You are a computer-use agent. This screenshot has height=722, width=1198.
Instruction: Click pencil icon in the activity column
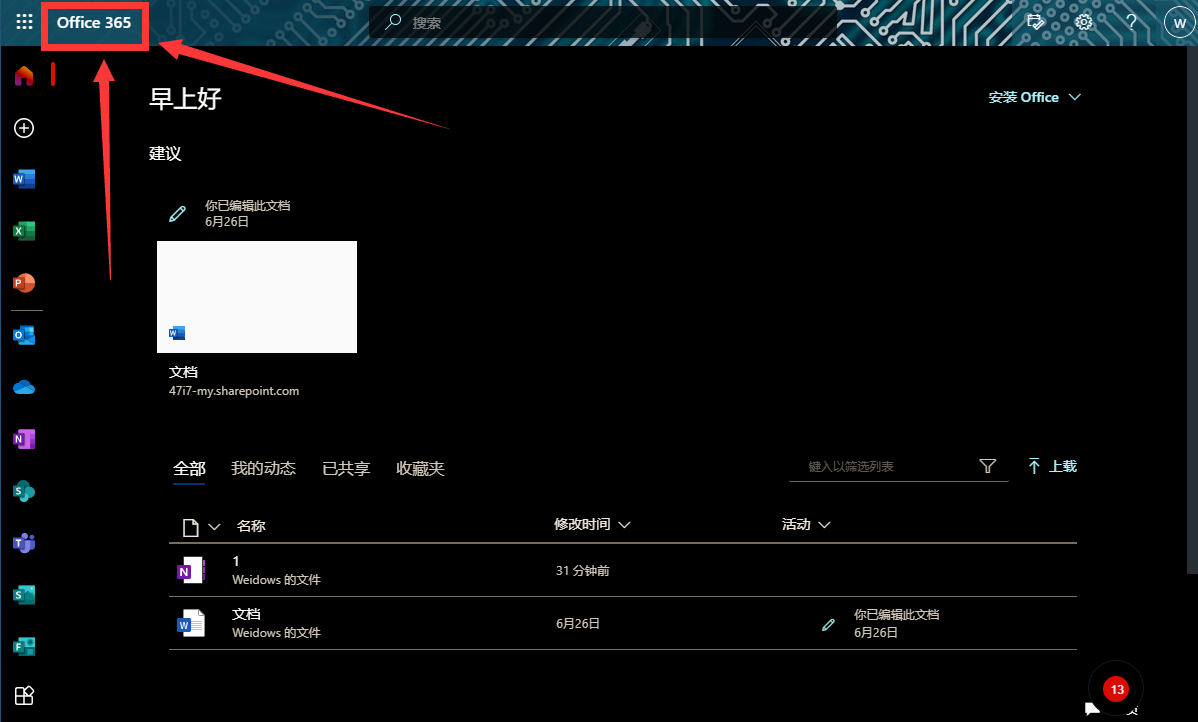[828, 625]
